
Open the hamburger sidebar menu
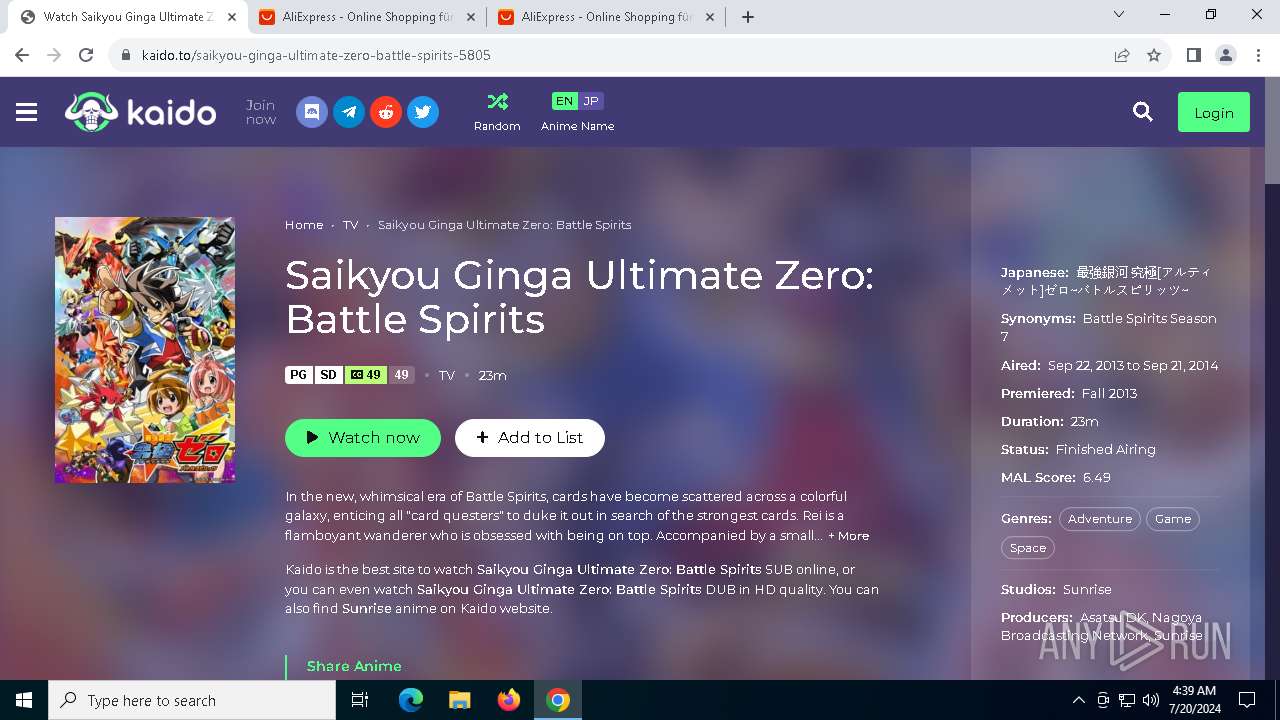pyautogui.click(x=27, y=113)
